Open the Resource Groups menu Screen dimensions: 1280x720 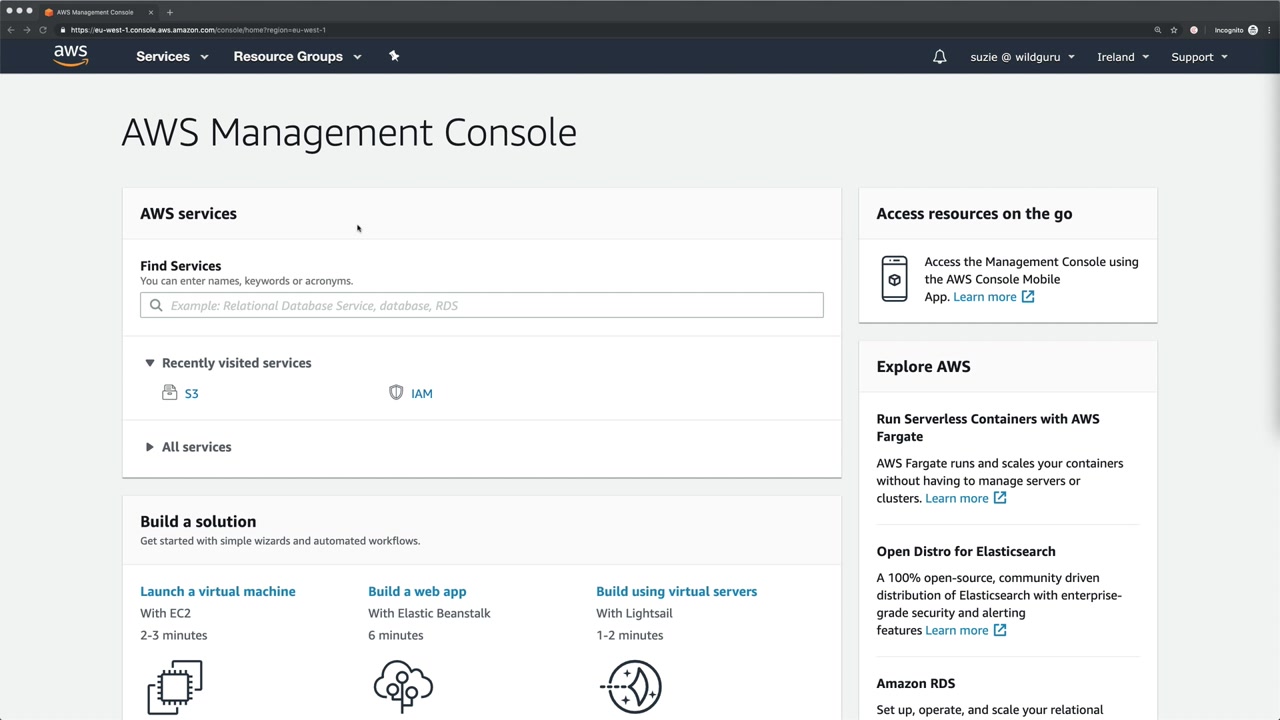[297, 57]
